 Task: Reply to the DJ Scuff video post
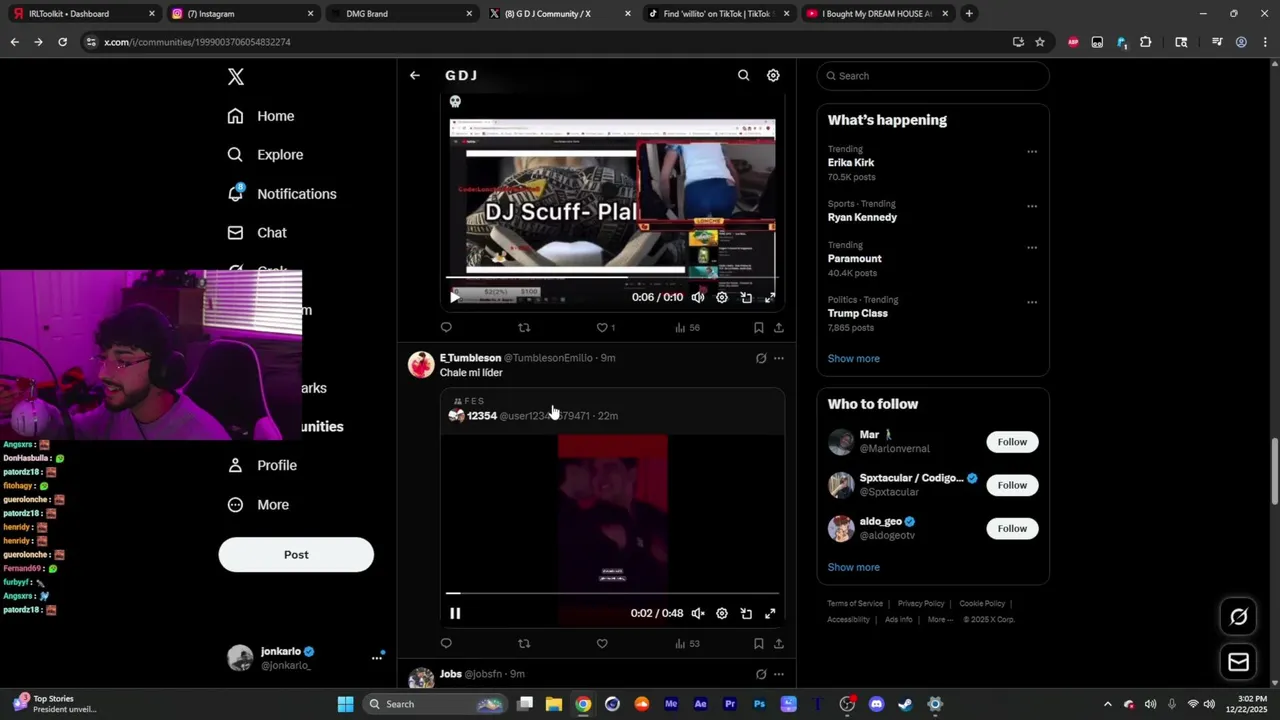(x=446, y=327)
